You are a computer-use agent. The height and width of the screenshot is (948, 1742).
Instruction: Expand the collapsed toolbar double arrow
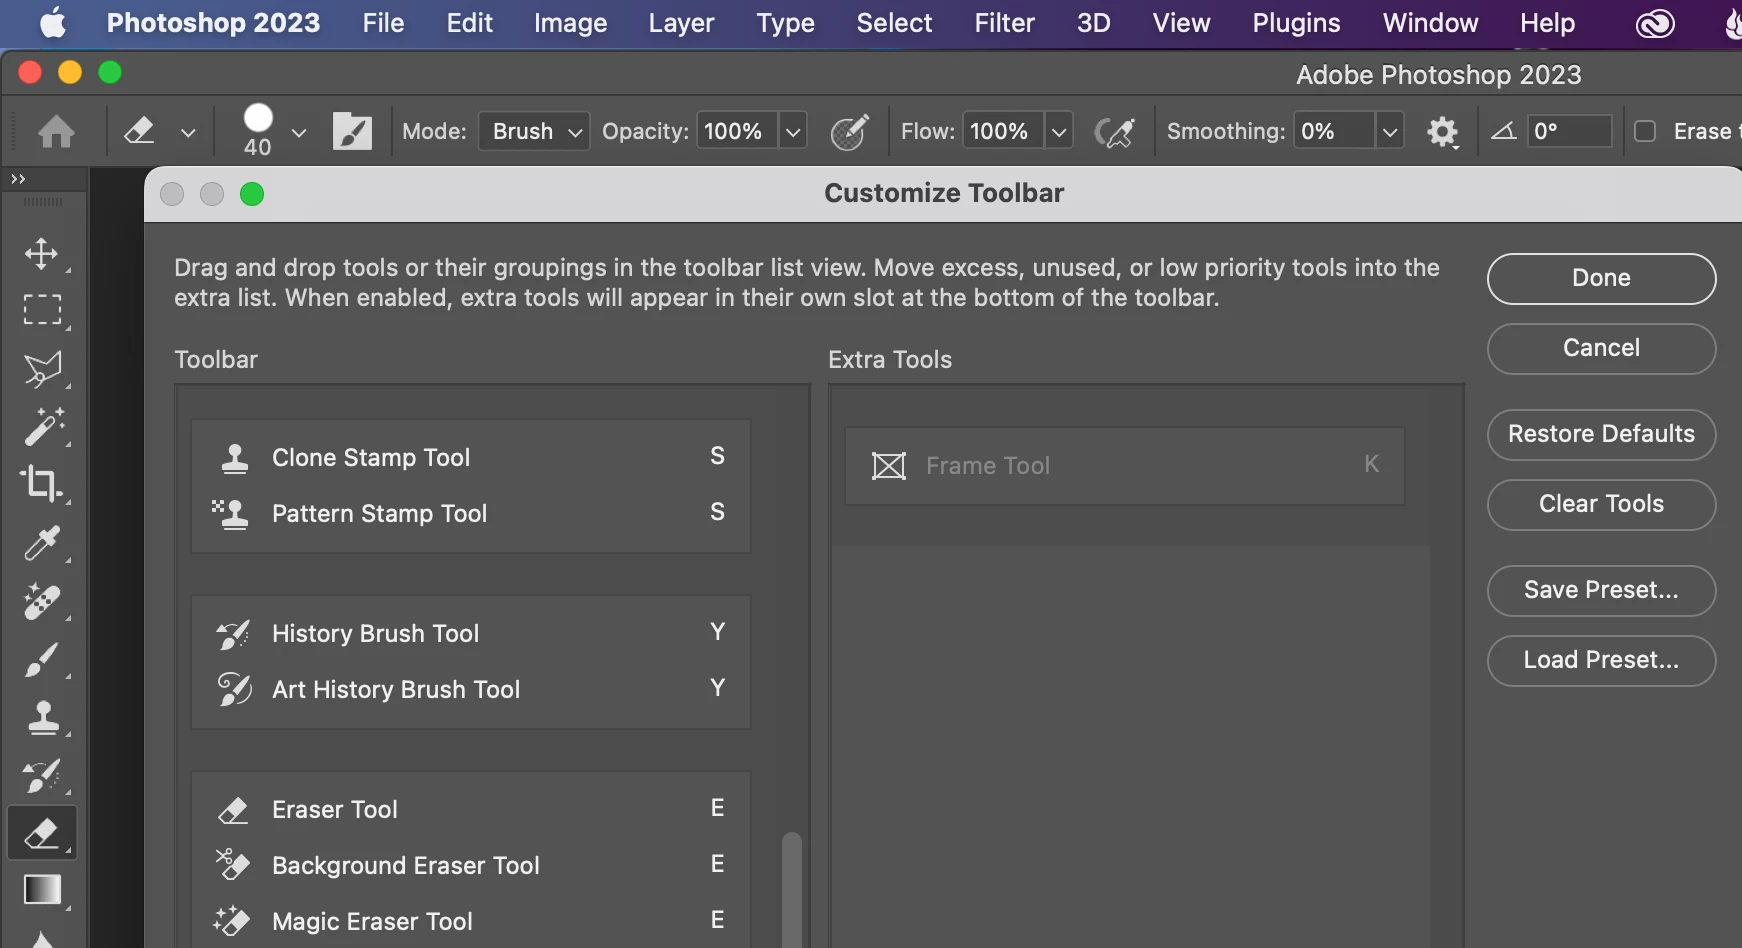(18, 179)
